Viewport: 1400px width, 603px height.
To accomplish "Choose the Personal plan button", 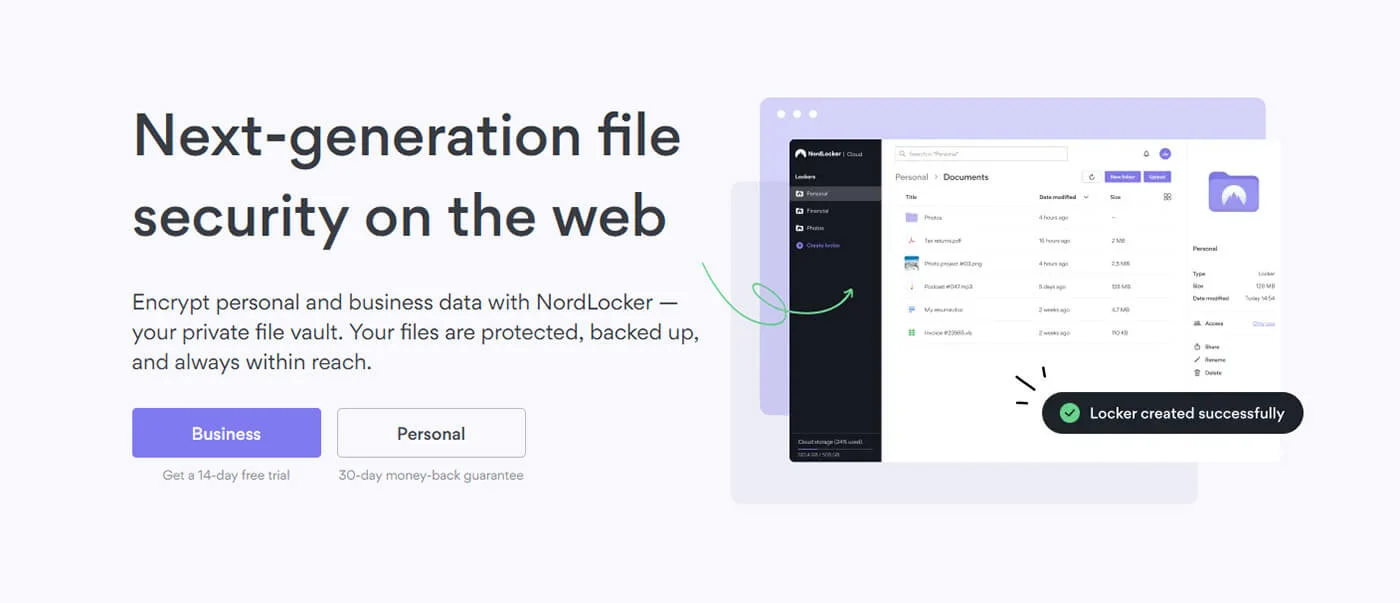I will coord(431,433).
